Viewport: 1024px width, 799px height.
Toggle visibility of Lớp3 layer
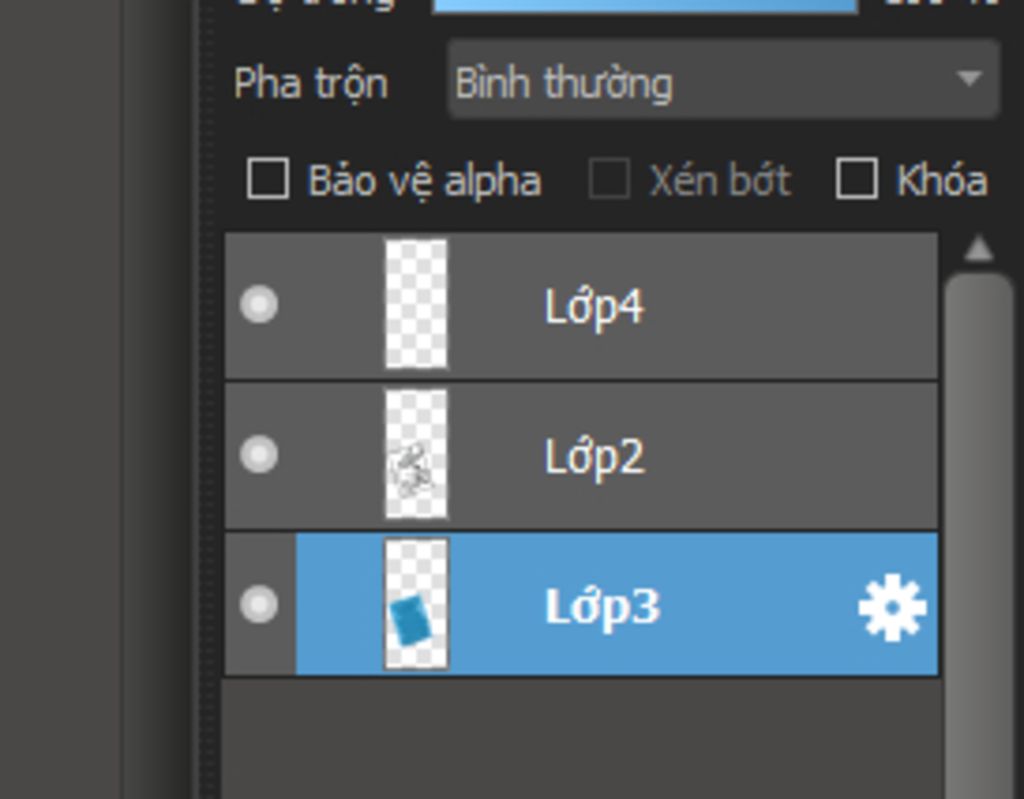click(x=259, y=604)
